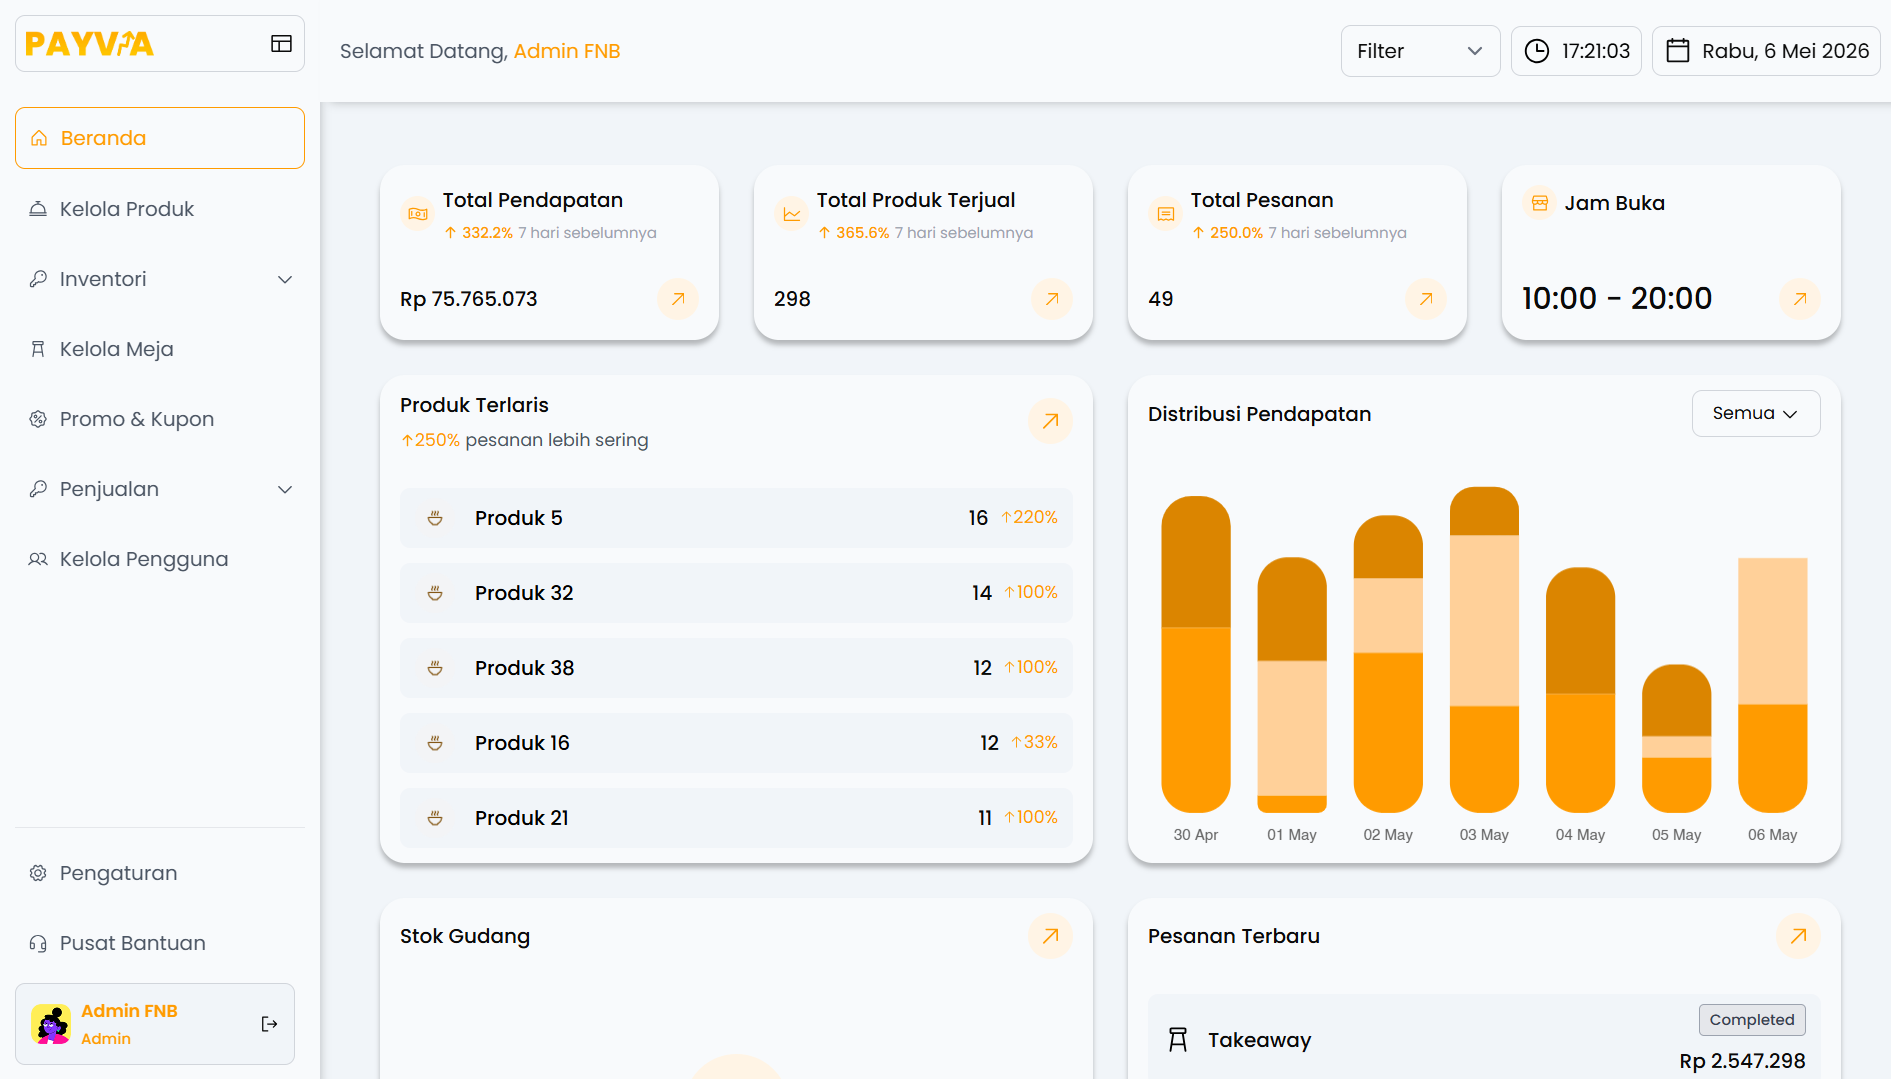This screenshot has height=1079, width=1891.
Task: Click the 10:00 - 20:00 opening hours
Action: 1617,298
